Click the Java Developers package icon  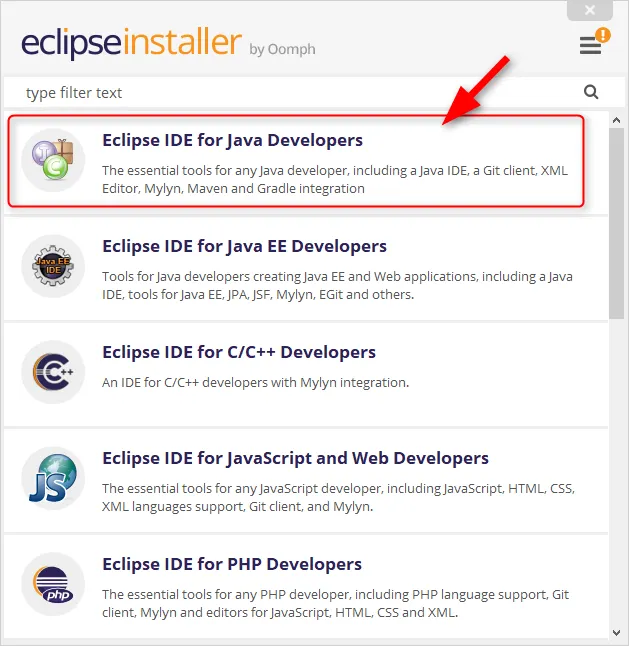(x=53, y=160)
